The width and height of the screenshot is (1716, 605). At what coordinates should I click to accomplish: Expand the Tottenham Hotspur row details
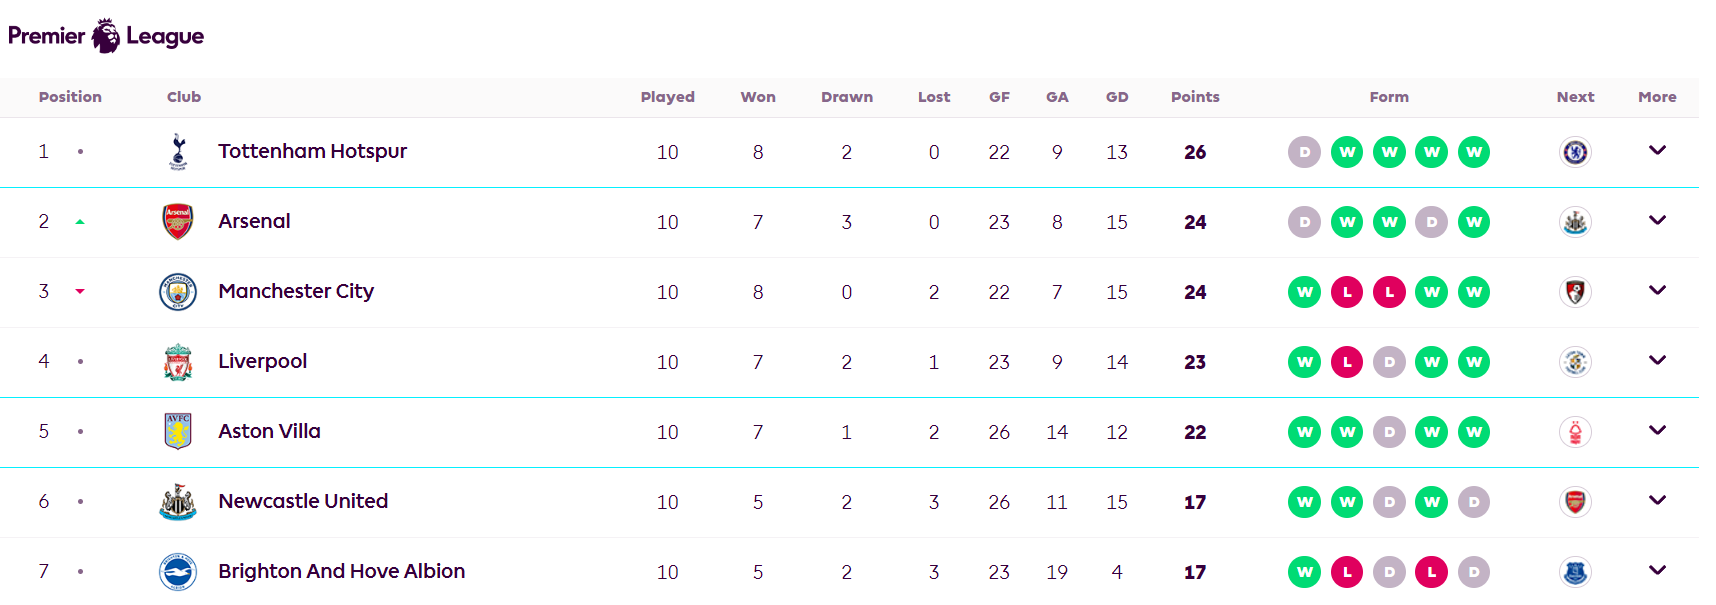click(1657, 151)
